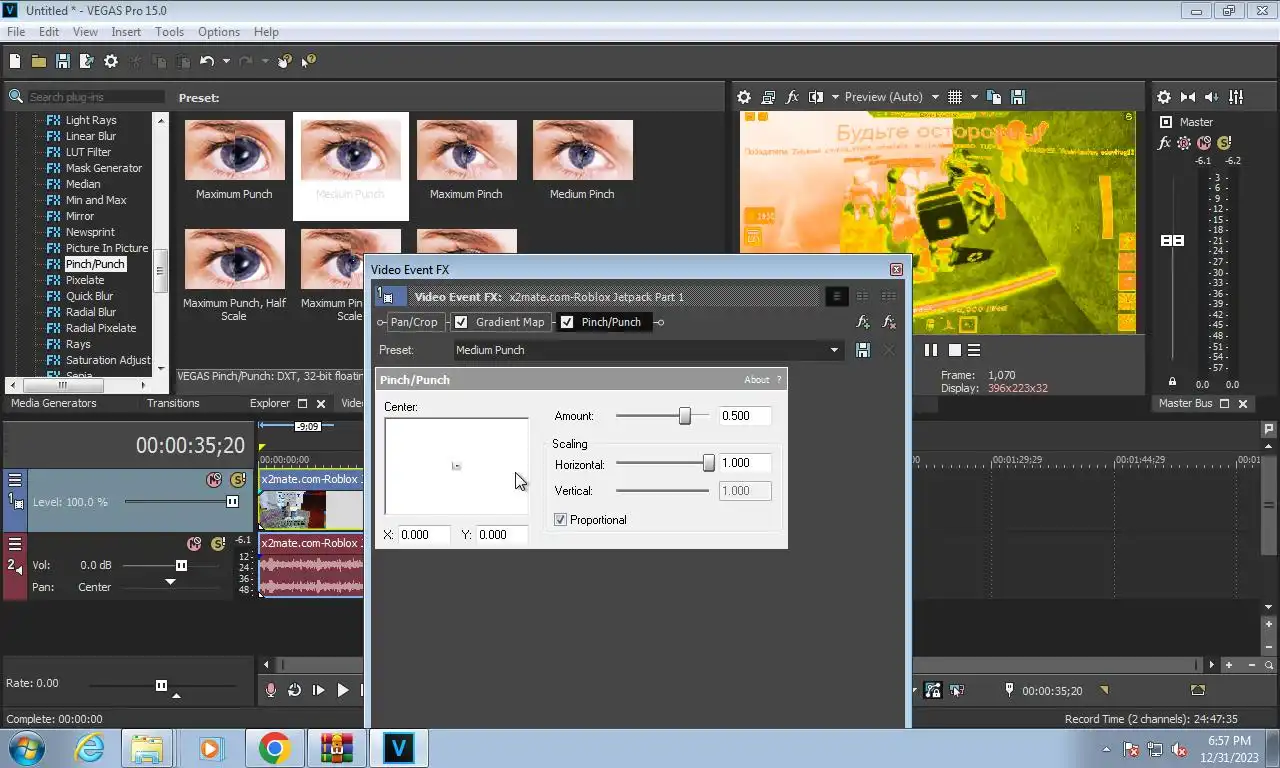Click the Render As toolbar icon
Viewport: 1280px width, 768px height.
[86, 61]
